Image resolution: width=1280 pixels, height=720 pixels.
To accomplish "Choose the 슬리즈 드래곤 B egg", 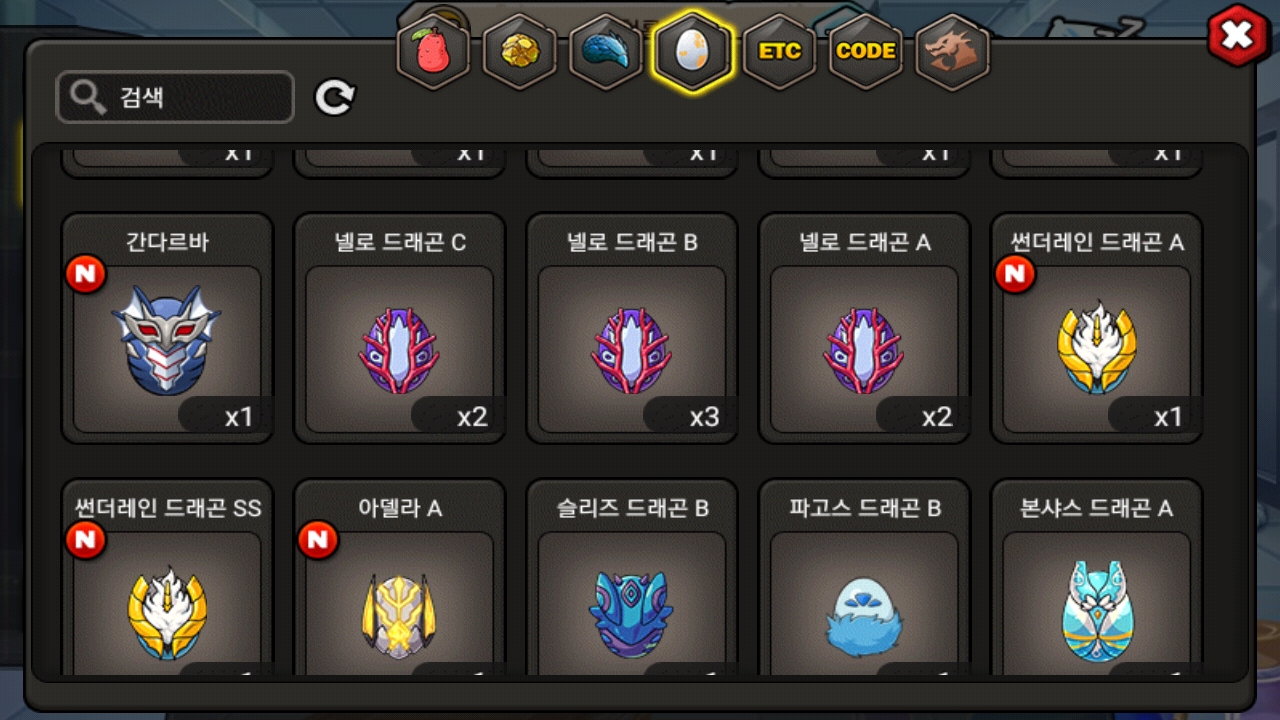I will (x=632, y=578).
